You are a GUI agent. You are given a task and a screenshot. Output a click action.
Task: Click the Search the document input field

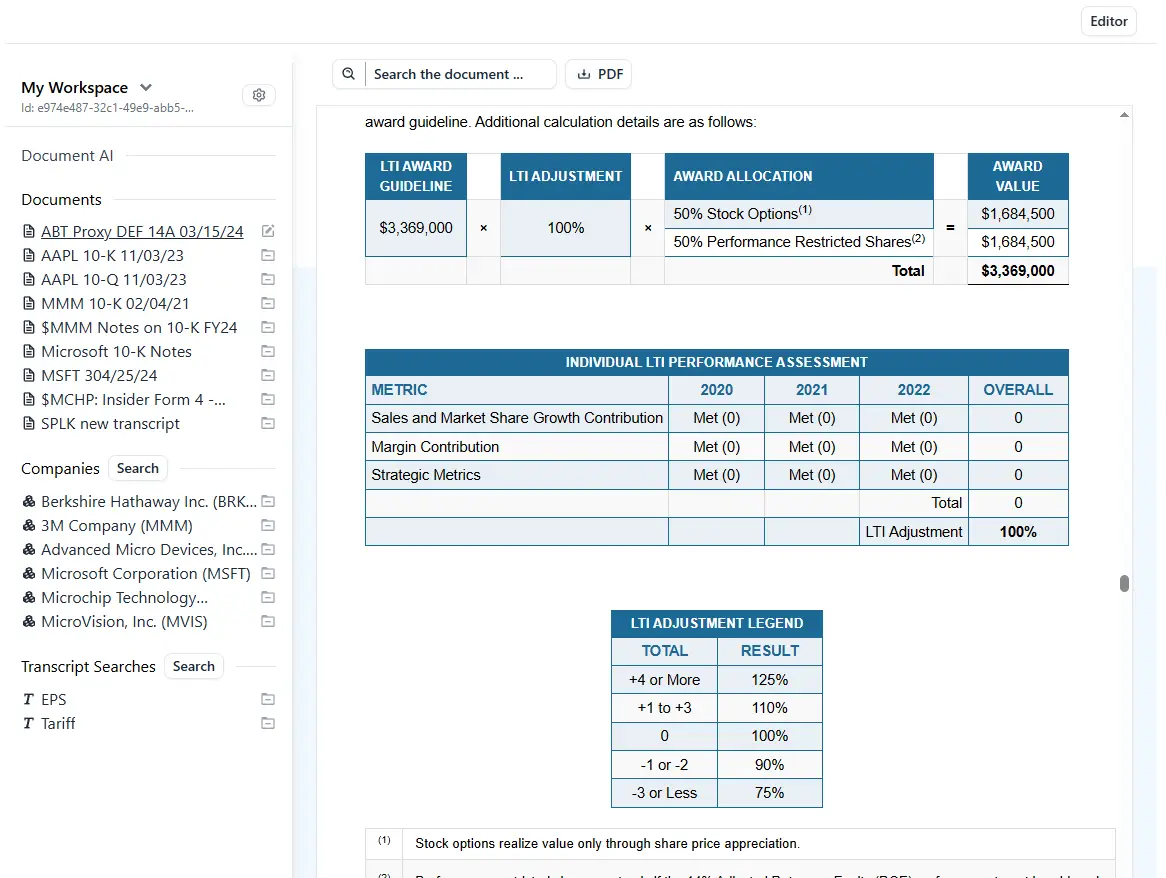(x=460, y=74)
